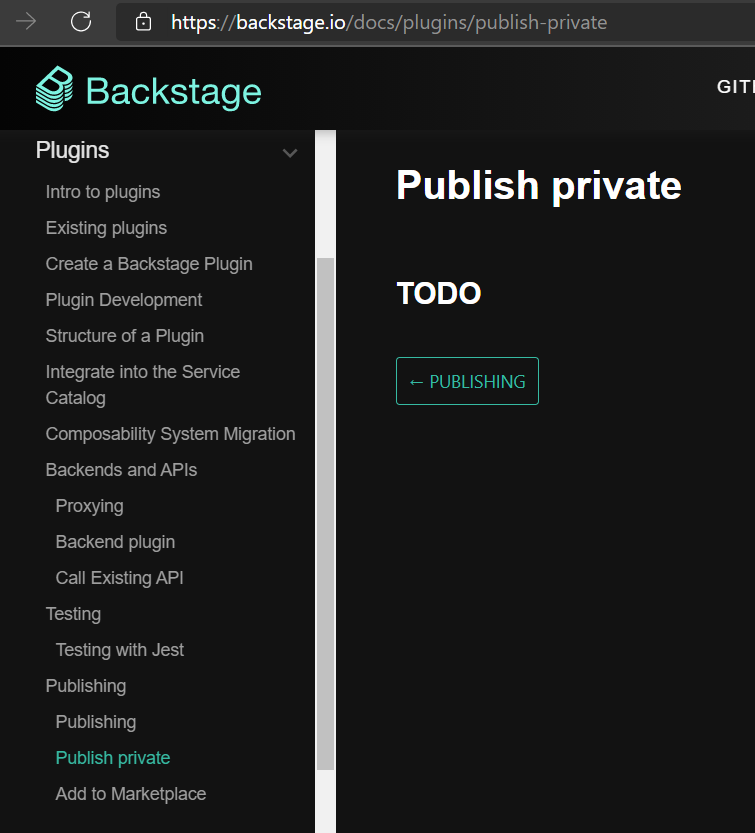The height and width of the screenshot is (833, 755).
Task: Go to Plugin Development docs
Action: 123,300
